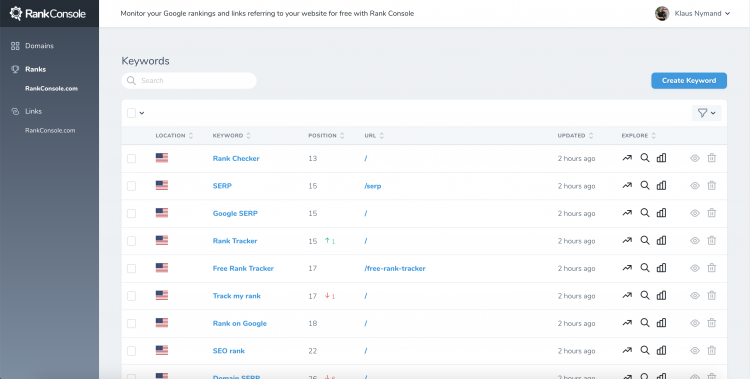
Task: Open the SEO rank keyword link
Action: 229,351
